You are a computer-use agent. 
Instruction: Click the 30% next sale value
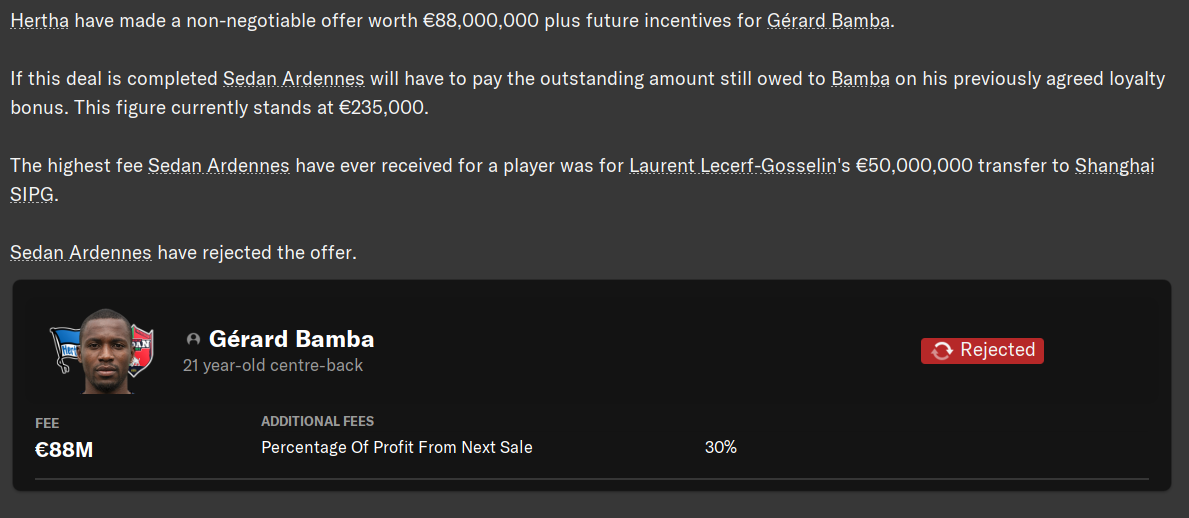pos(720,448)
